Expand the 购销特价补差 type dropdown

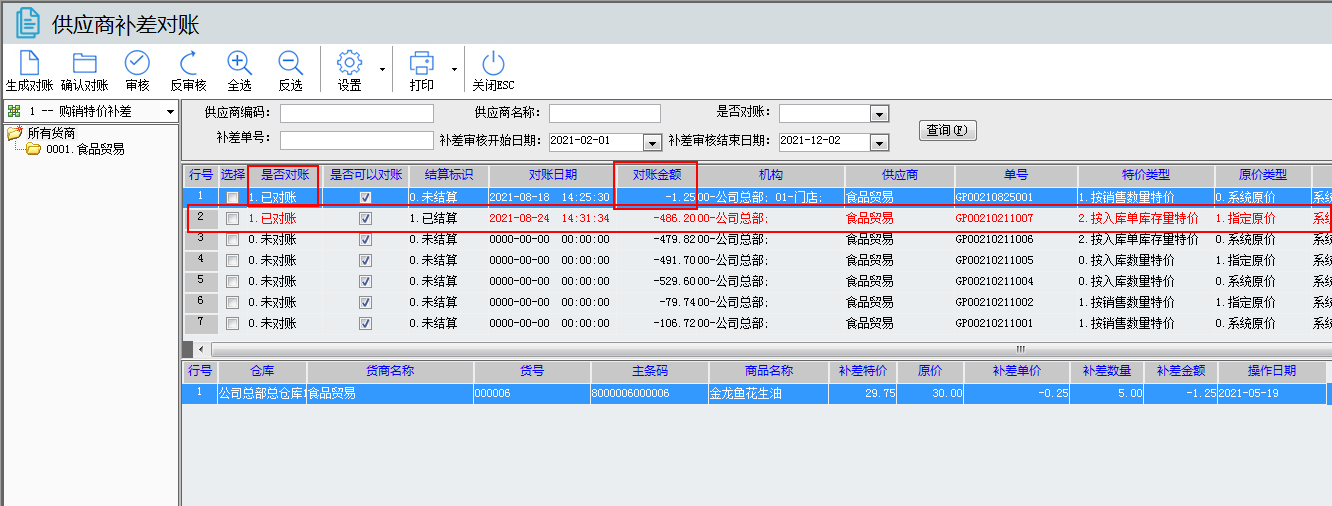[170, 112]
